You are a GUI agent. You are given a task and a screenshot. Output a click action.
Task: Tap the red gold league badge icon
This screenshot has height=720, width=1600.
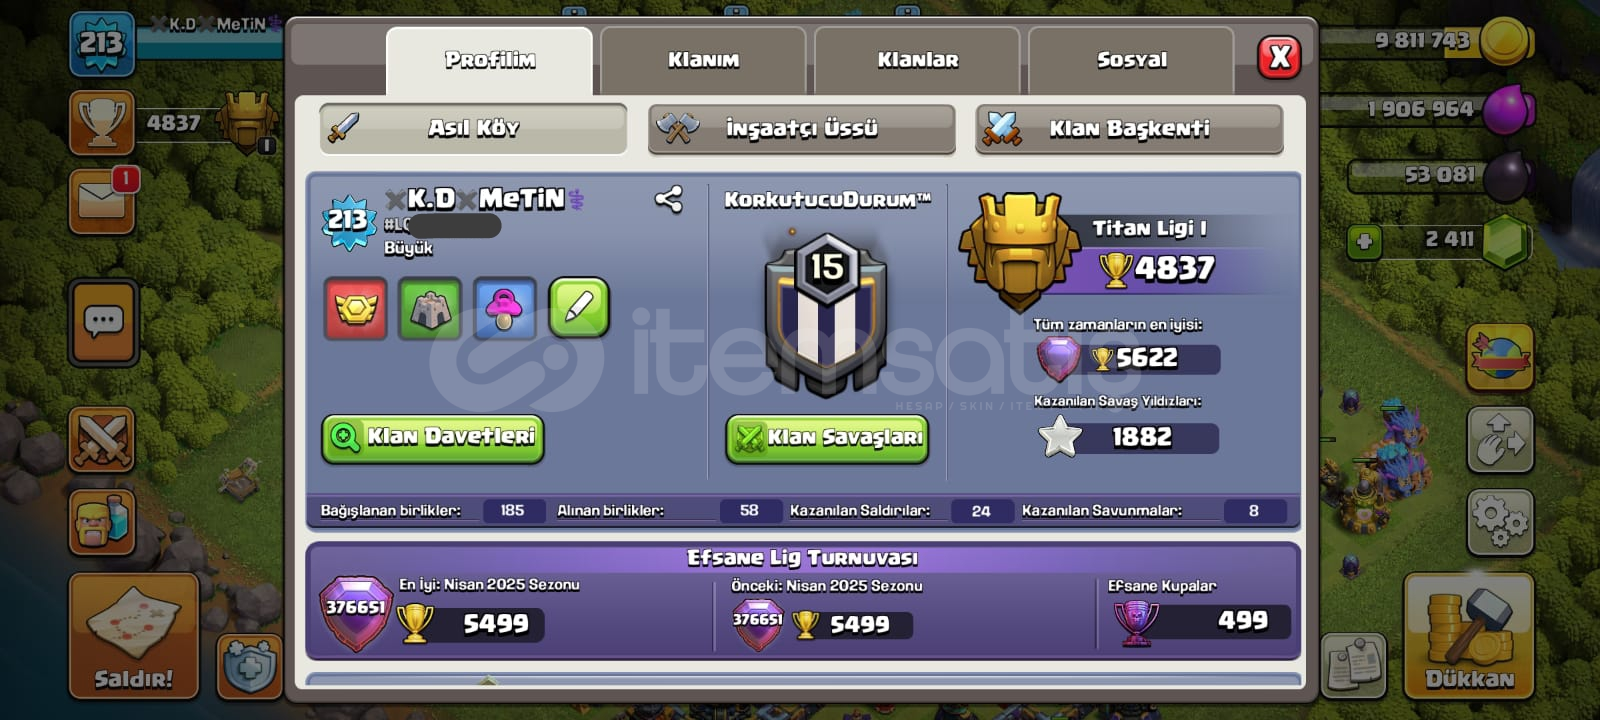click(x=355, y=308)
